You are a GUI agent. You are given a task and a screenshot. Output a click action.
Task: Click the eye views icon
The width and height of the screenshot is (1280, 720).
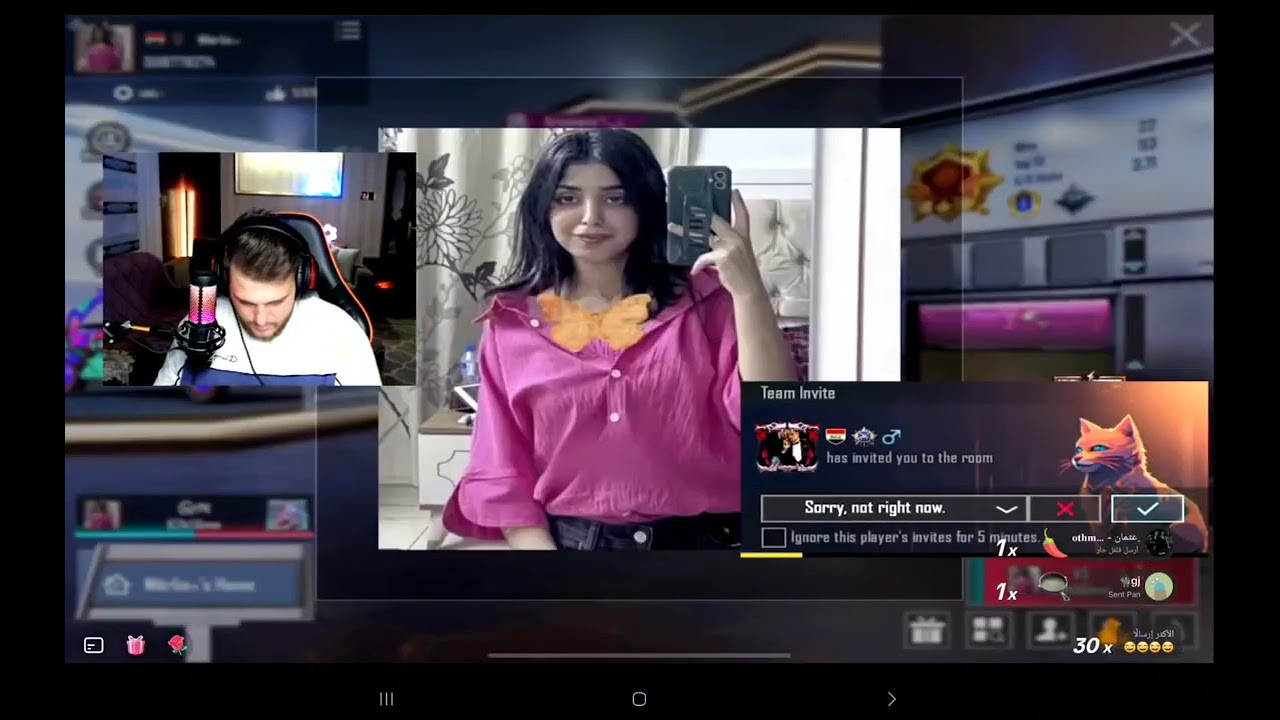tap(123, 93)
